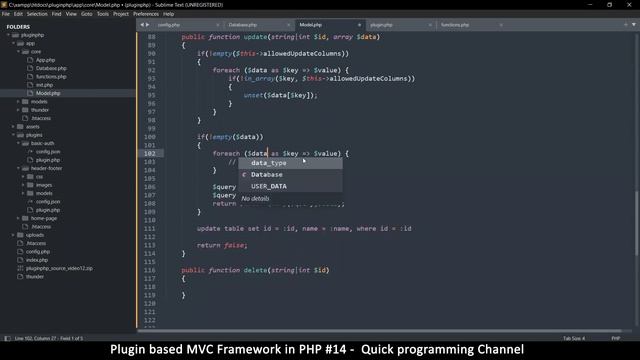Click the 'public function delete' line
This screenshot has height=360, width=640.
(x=256, y=270)
